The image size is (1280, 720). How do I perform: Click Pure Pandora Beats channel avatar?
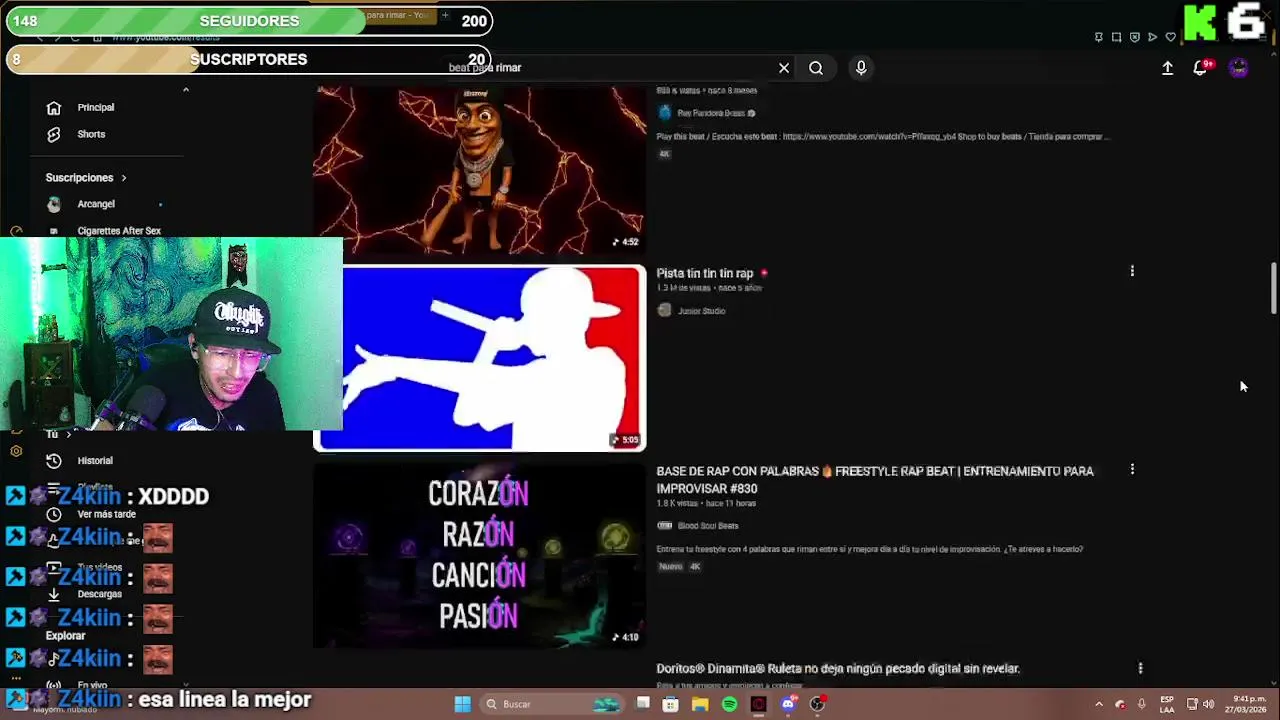click(x=665, y=113)
